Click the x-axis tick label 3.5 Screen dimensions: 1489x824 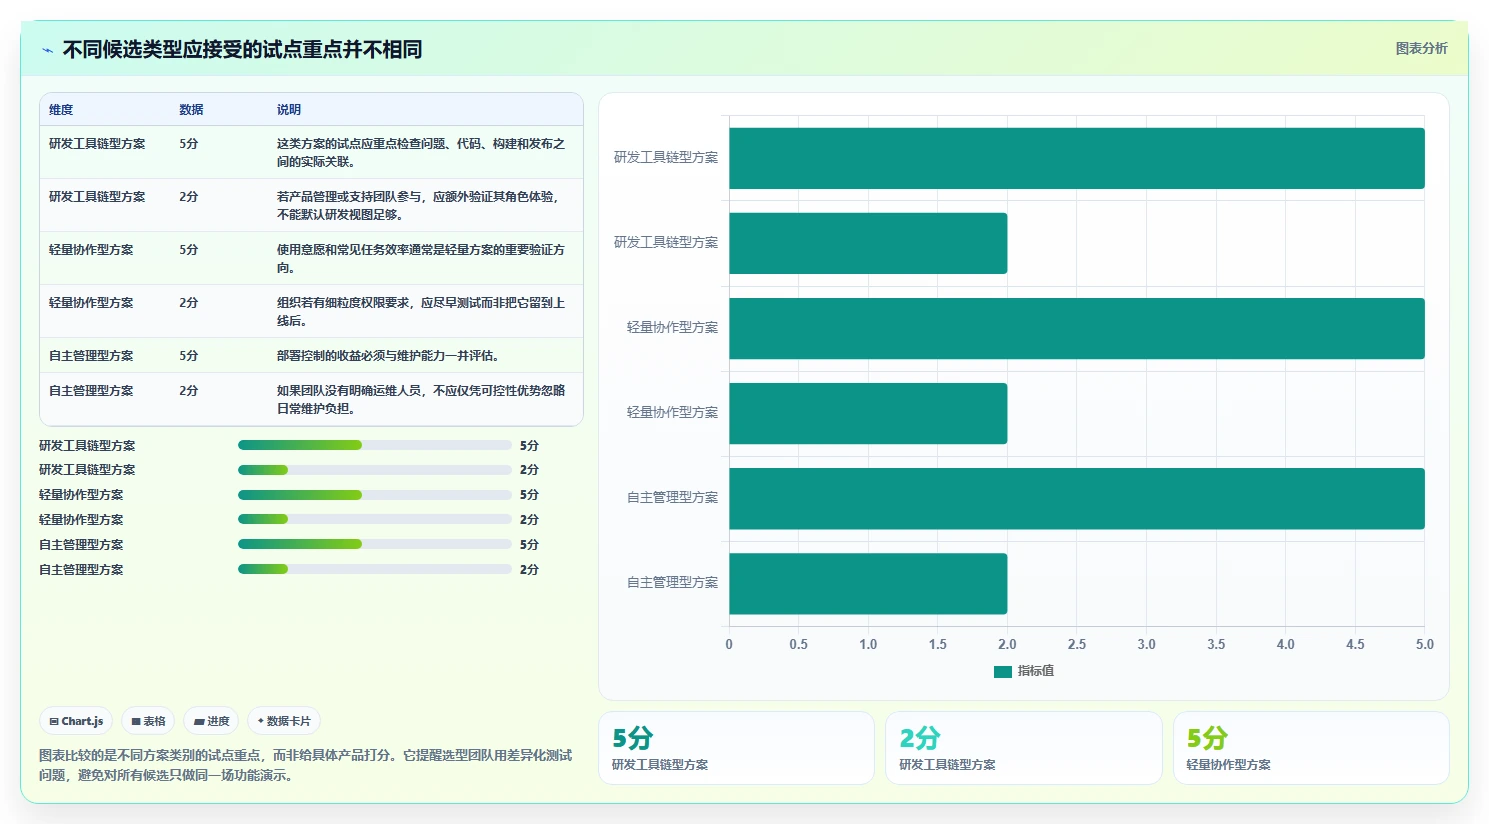(x=1216, y=644)
